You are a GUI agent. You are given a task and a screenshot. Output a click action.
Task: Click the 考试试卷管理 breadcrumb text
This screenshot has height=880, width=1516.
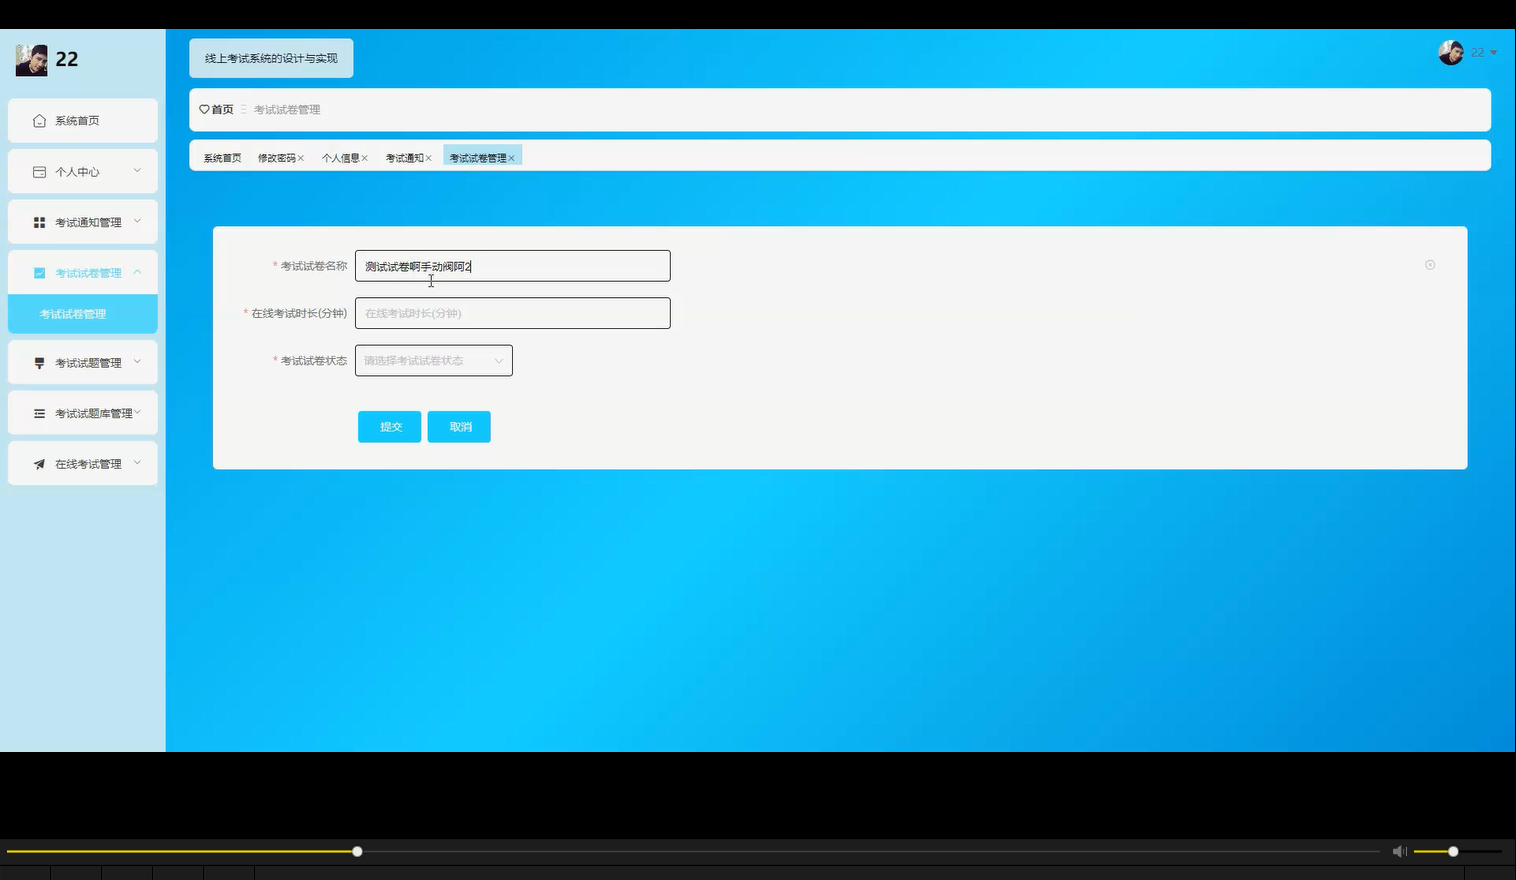tap(287, 110)
